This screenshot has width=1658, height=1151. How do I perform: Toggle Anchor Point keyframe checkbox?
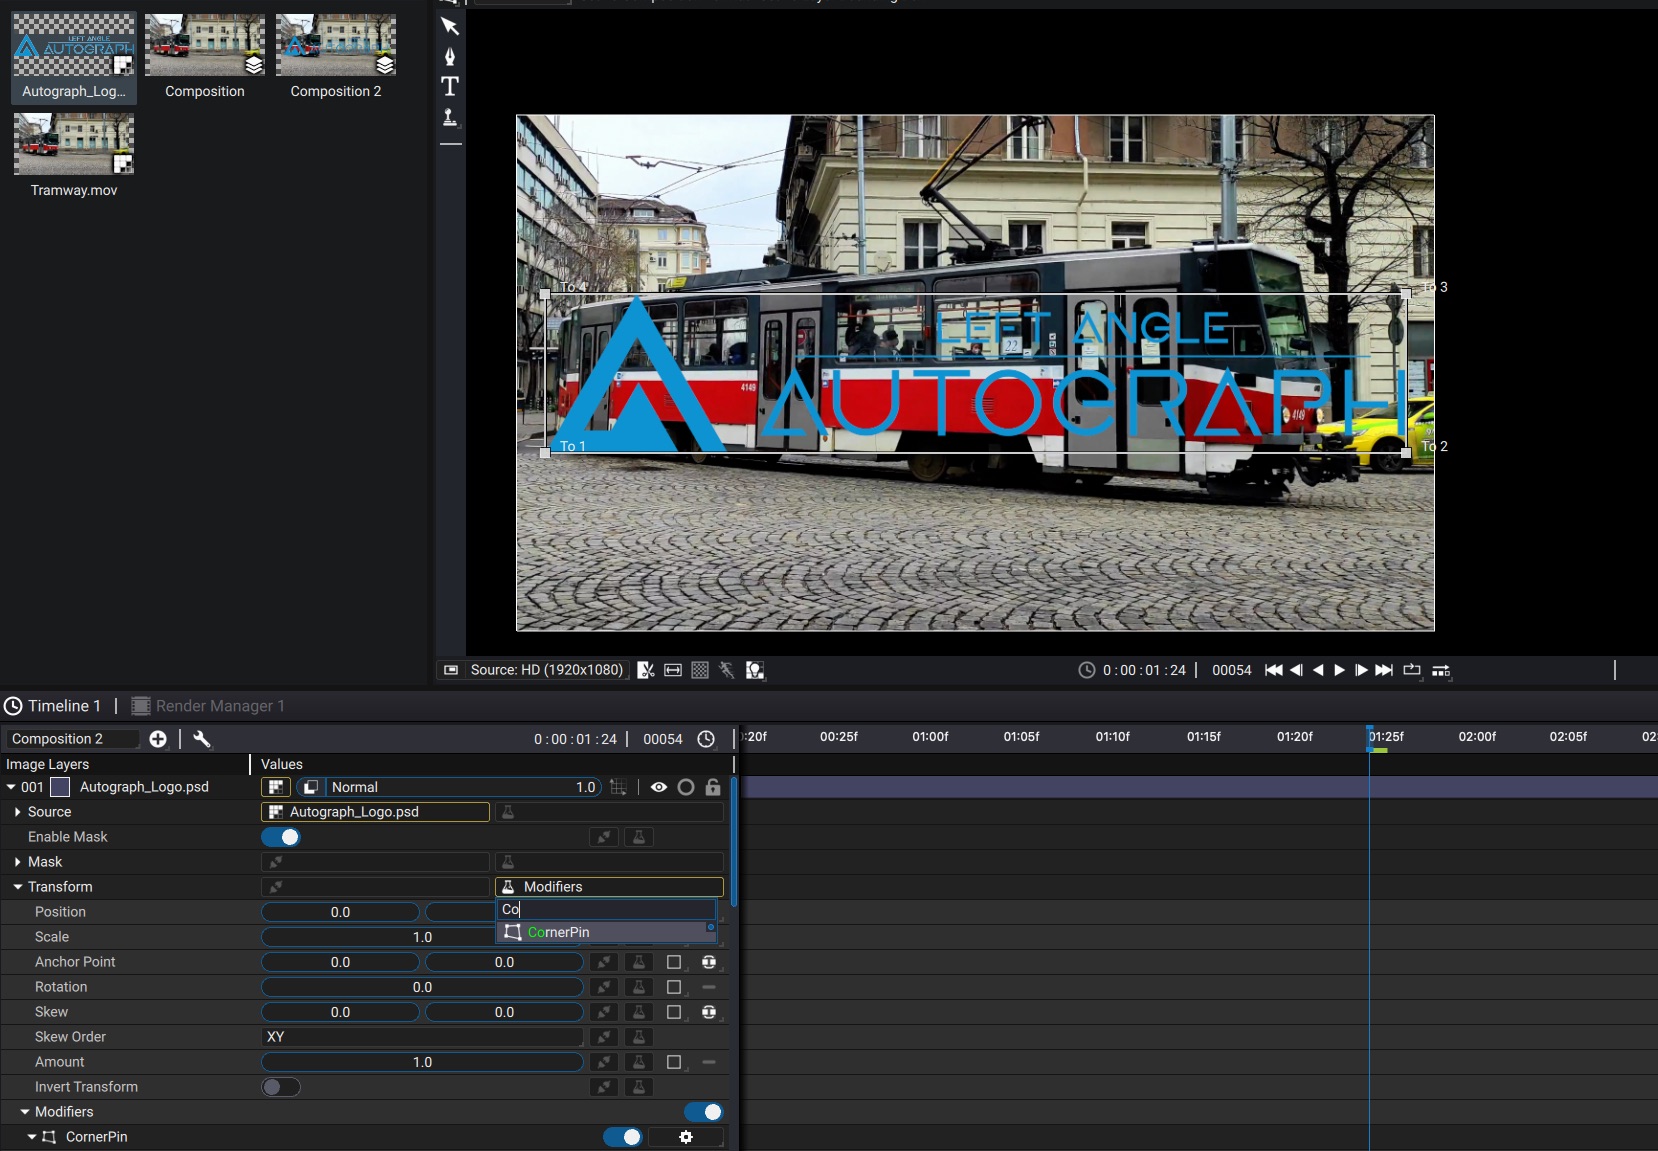674,962
